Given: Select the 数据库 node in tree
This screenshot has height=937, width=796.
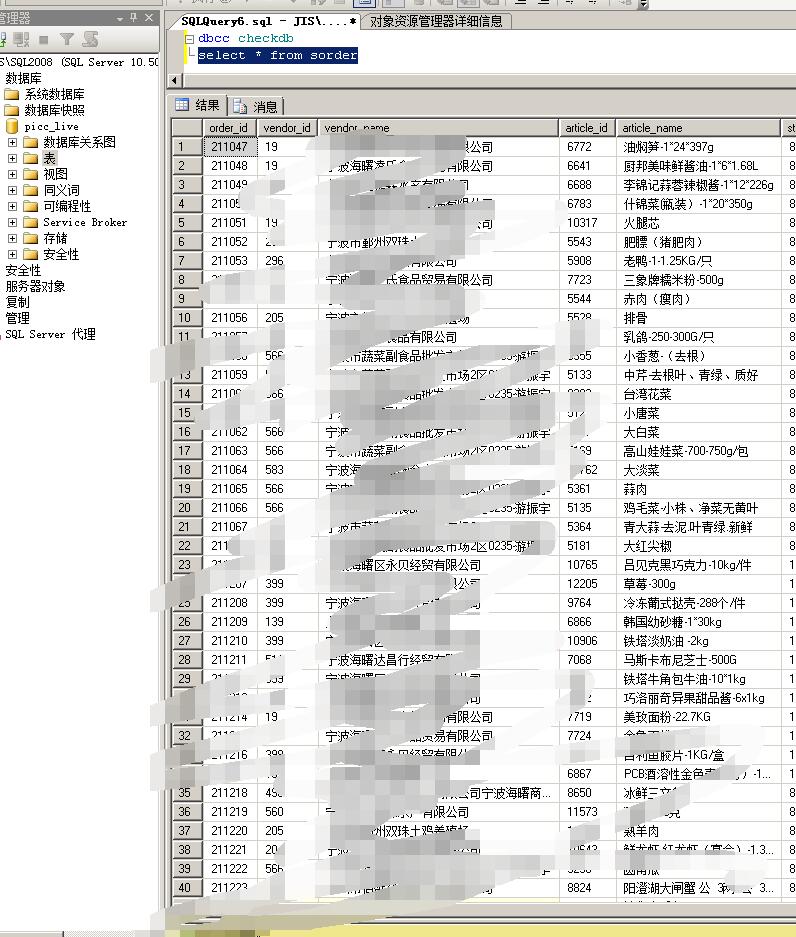Looking at the screenshot, I should pyautogui.click(x=23, y=78).
